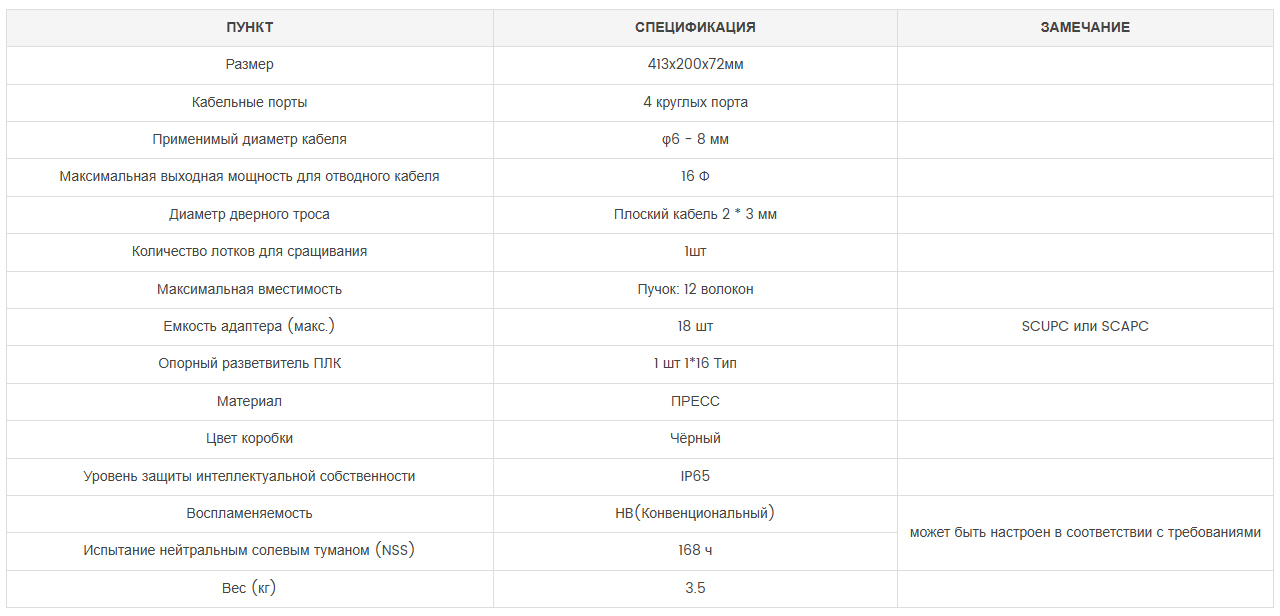Select the НВ(Конвенциональный) flammability value
This screenshot has width=1280, height=616.
click(x=695, y=513)
